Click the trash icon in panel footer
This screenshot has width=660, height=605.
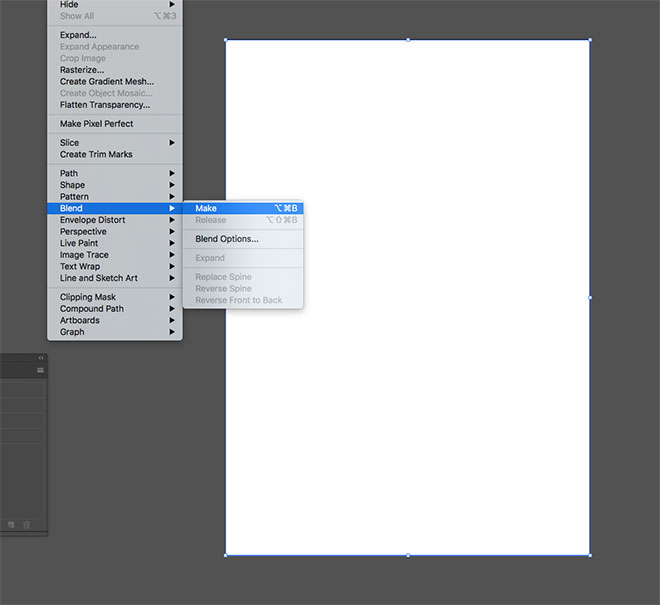[x=27, y=525]
